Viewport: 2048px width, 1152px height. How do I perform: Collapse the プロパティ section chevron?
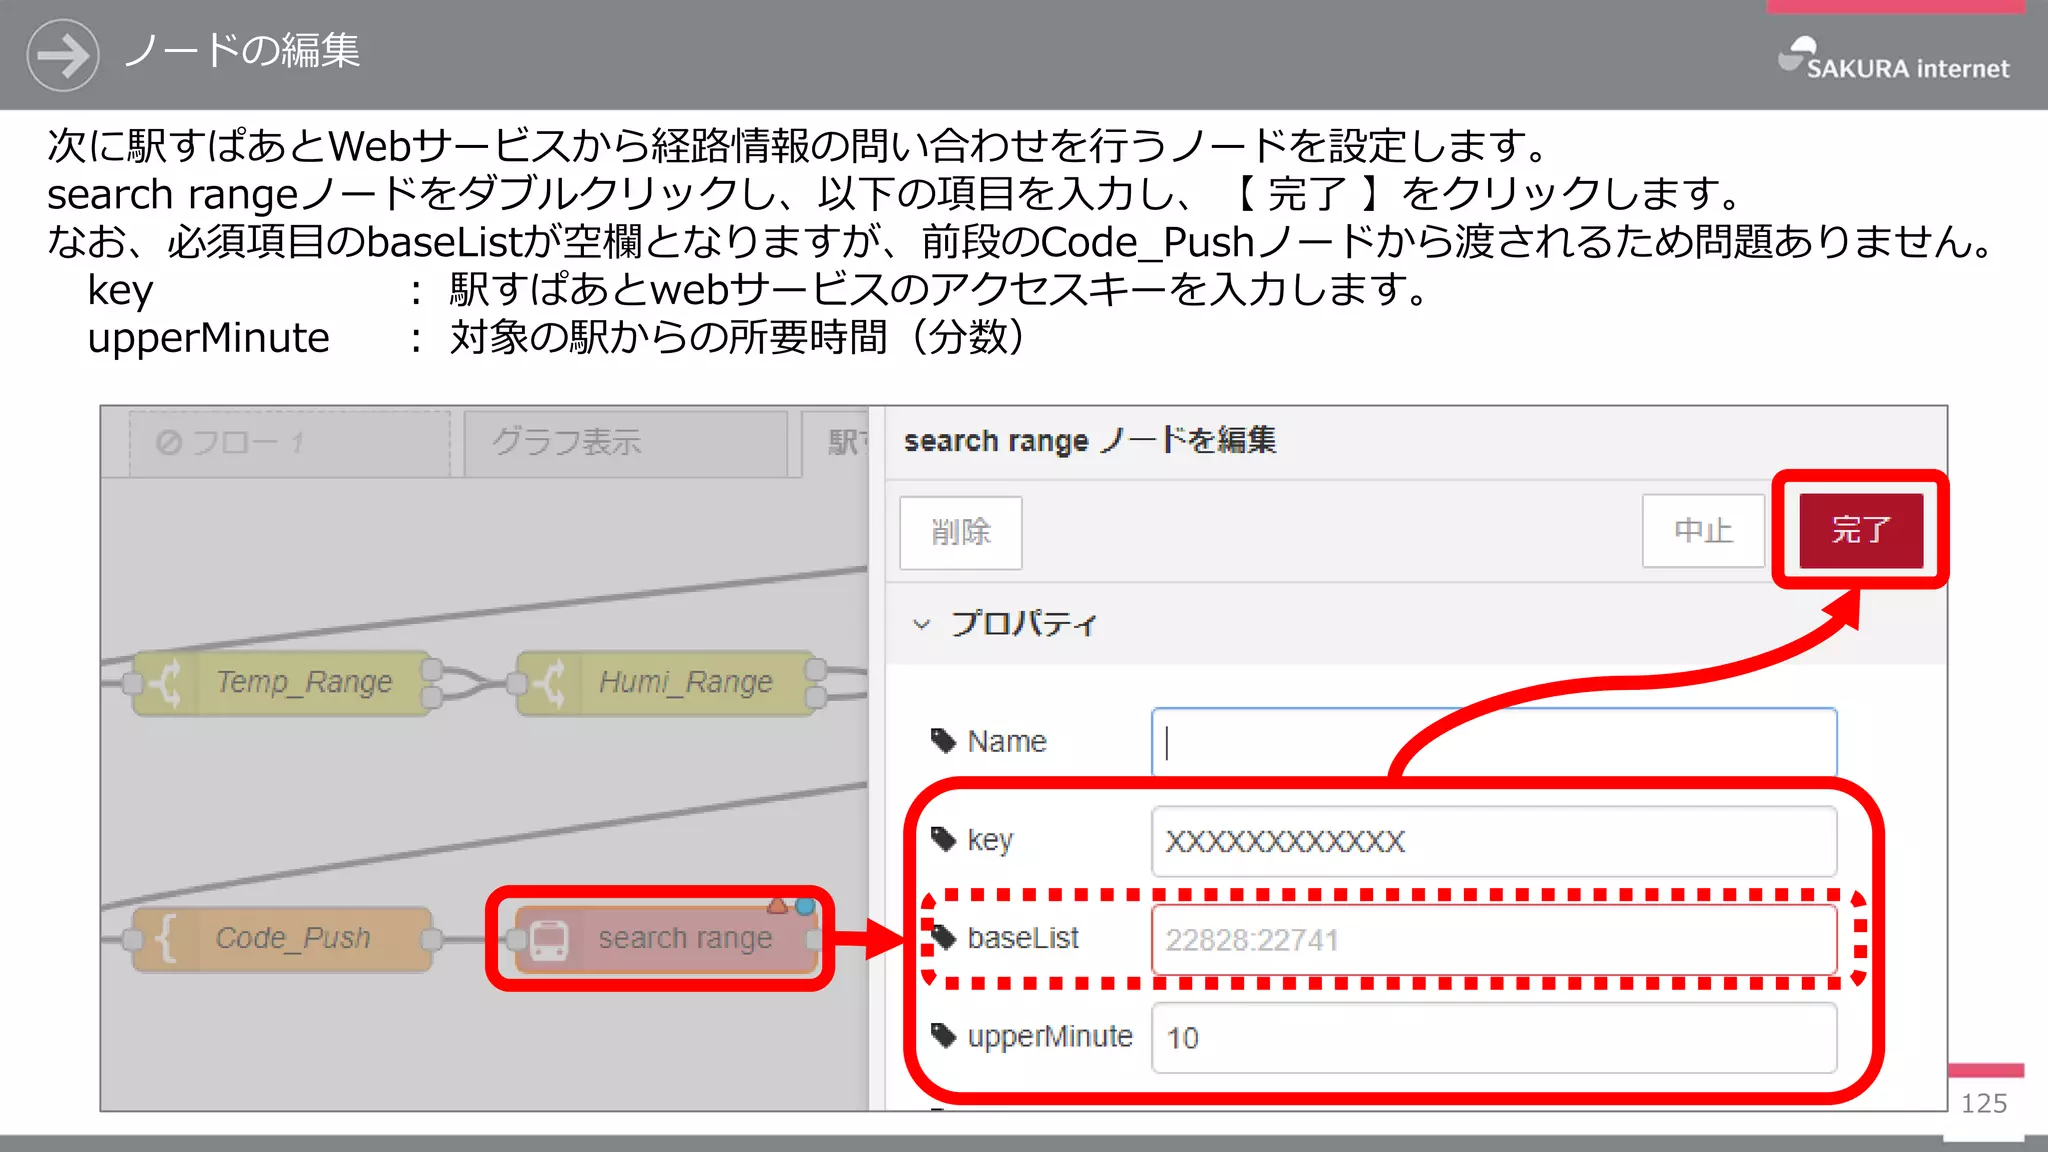click(921, 624)
